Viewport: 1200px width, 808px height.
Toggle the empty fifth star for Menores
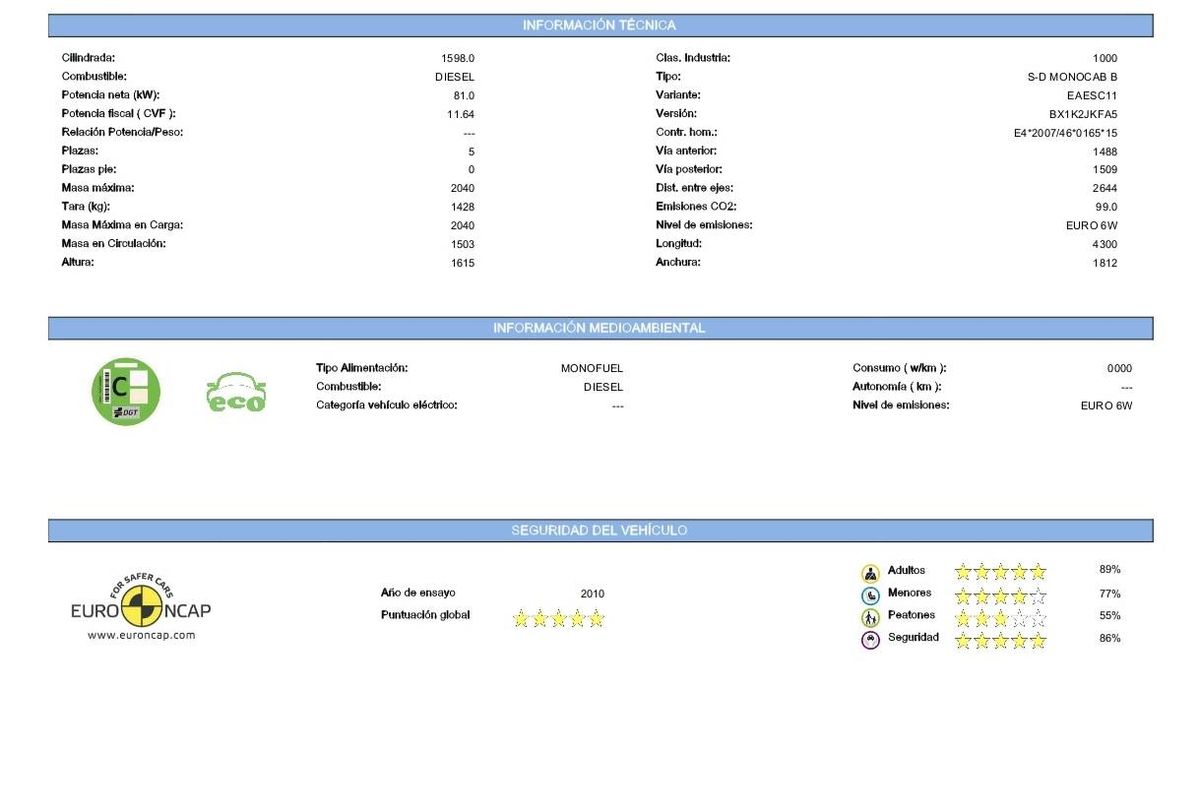[1040, 592]
